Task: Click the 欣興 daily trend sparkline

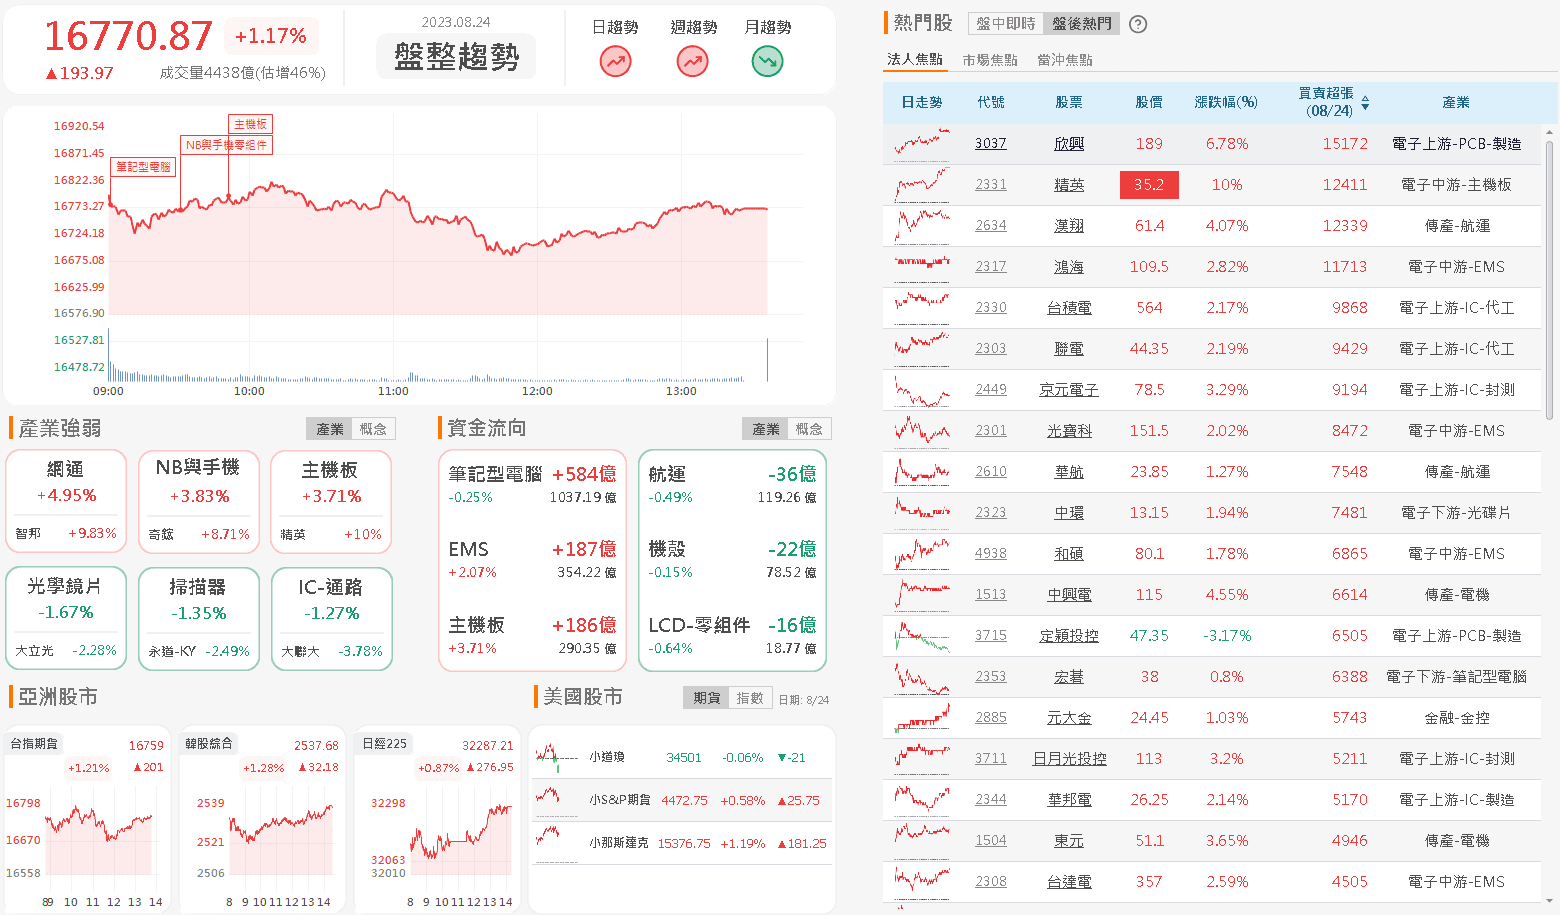Action: tap(922, 144)
